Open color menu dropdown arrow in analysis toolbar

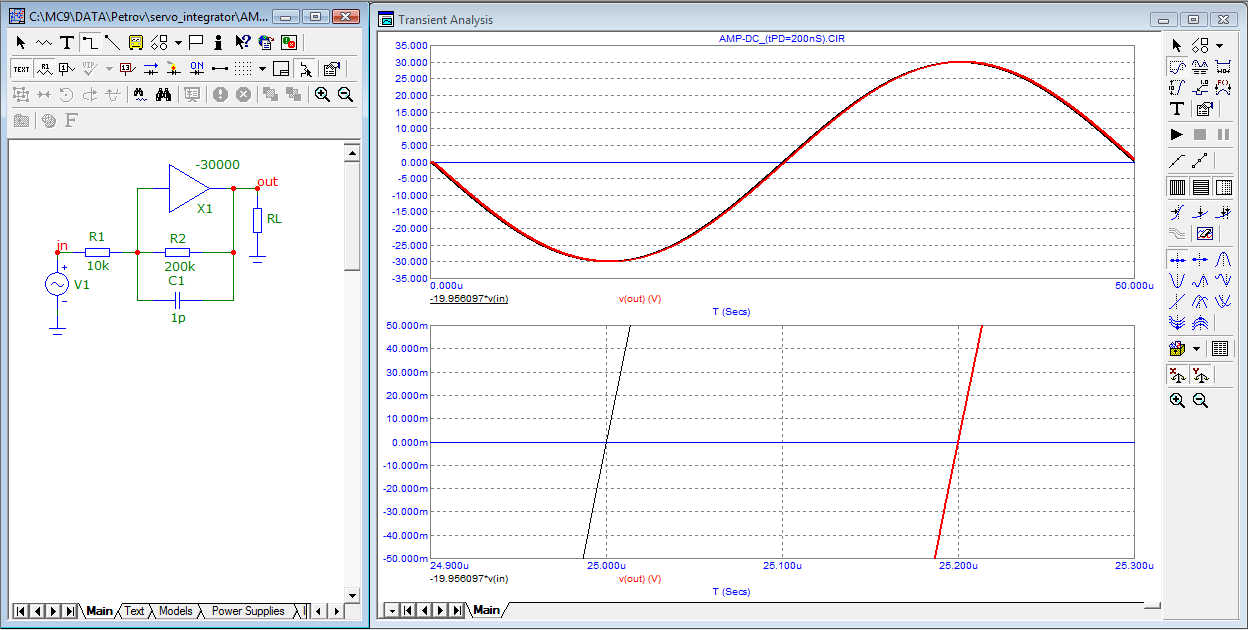(1196, 348)
